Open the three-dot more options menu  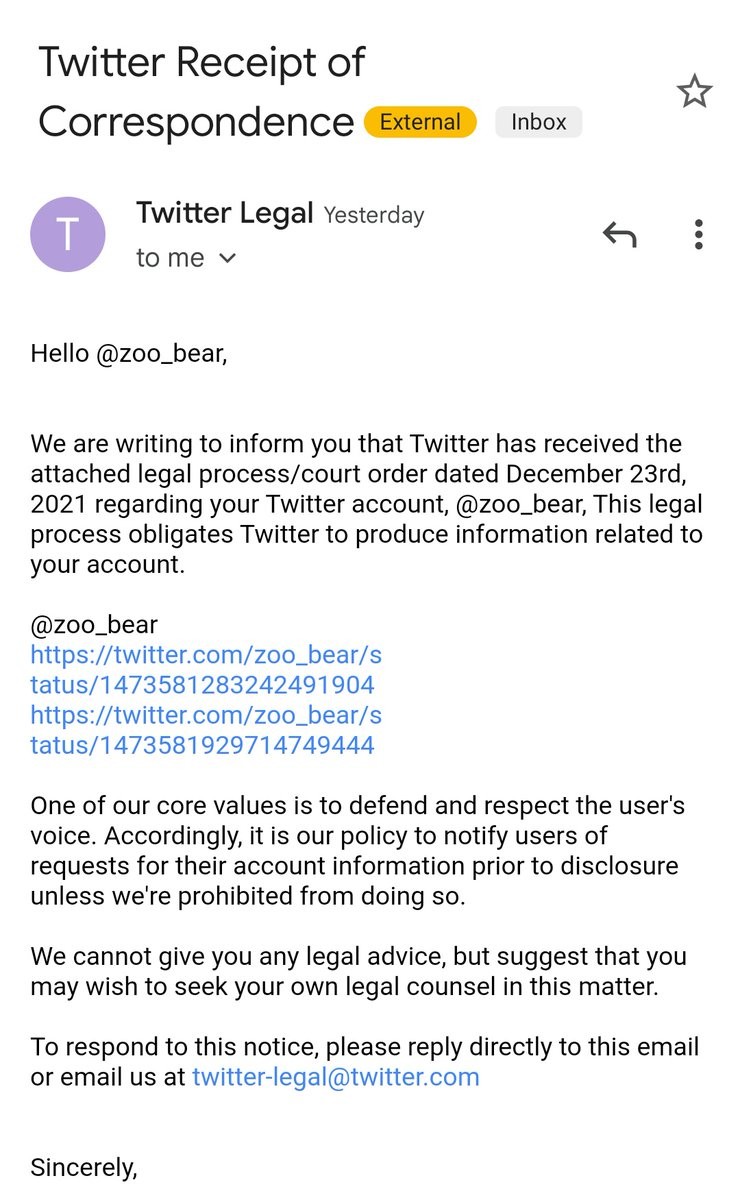(698, 235)
